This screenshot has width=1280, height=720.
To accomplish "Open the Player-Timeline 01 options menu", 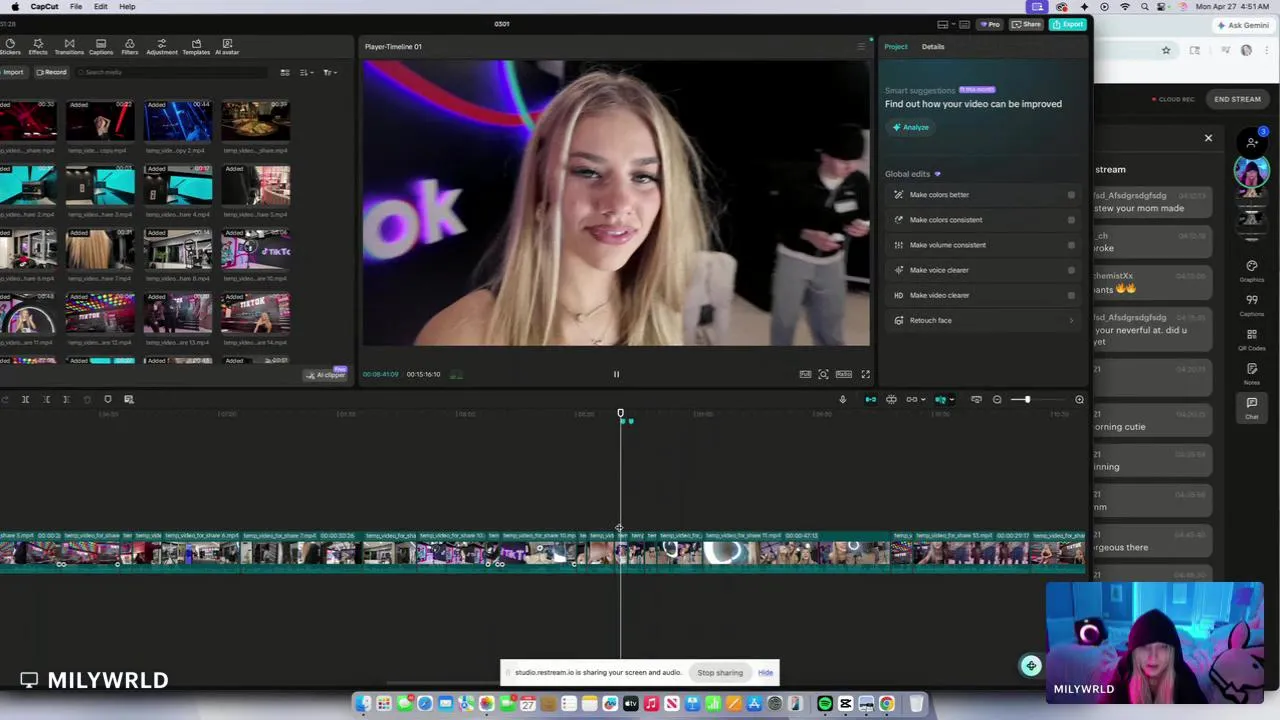I will tap(861, 46).
